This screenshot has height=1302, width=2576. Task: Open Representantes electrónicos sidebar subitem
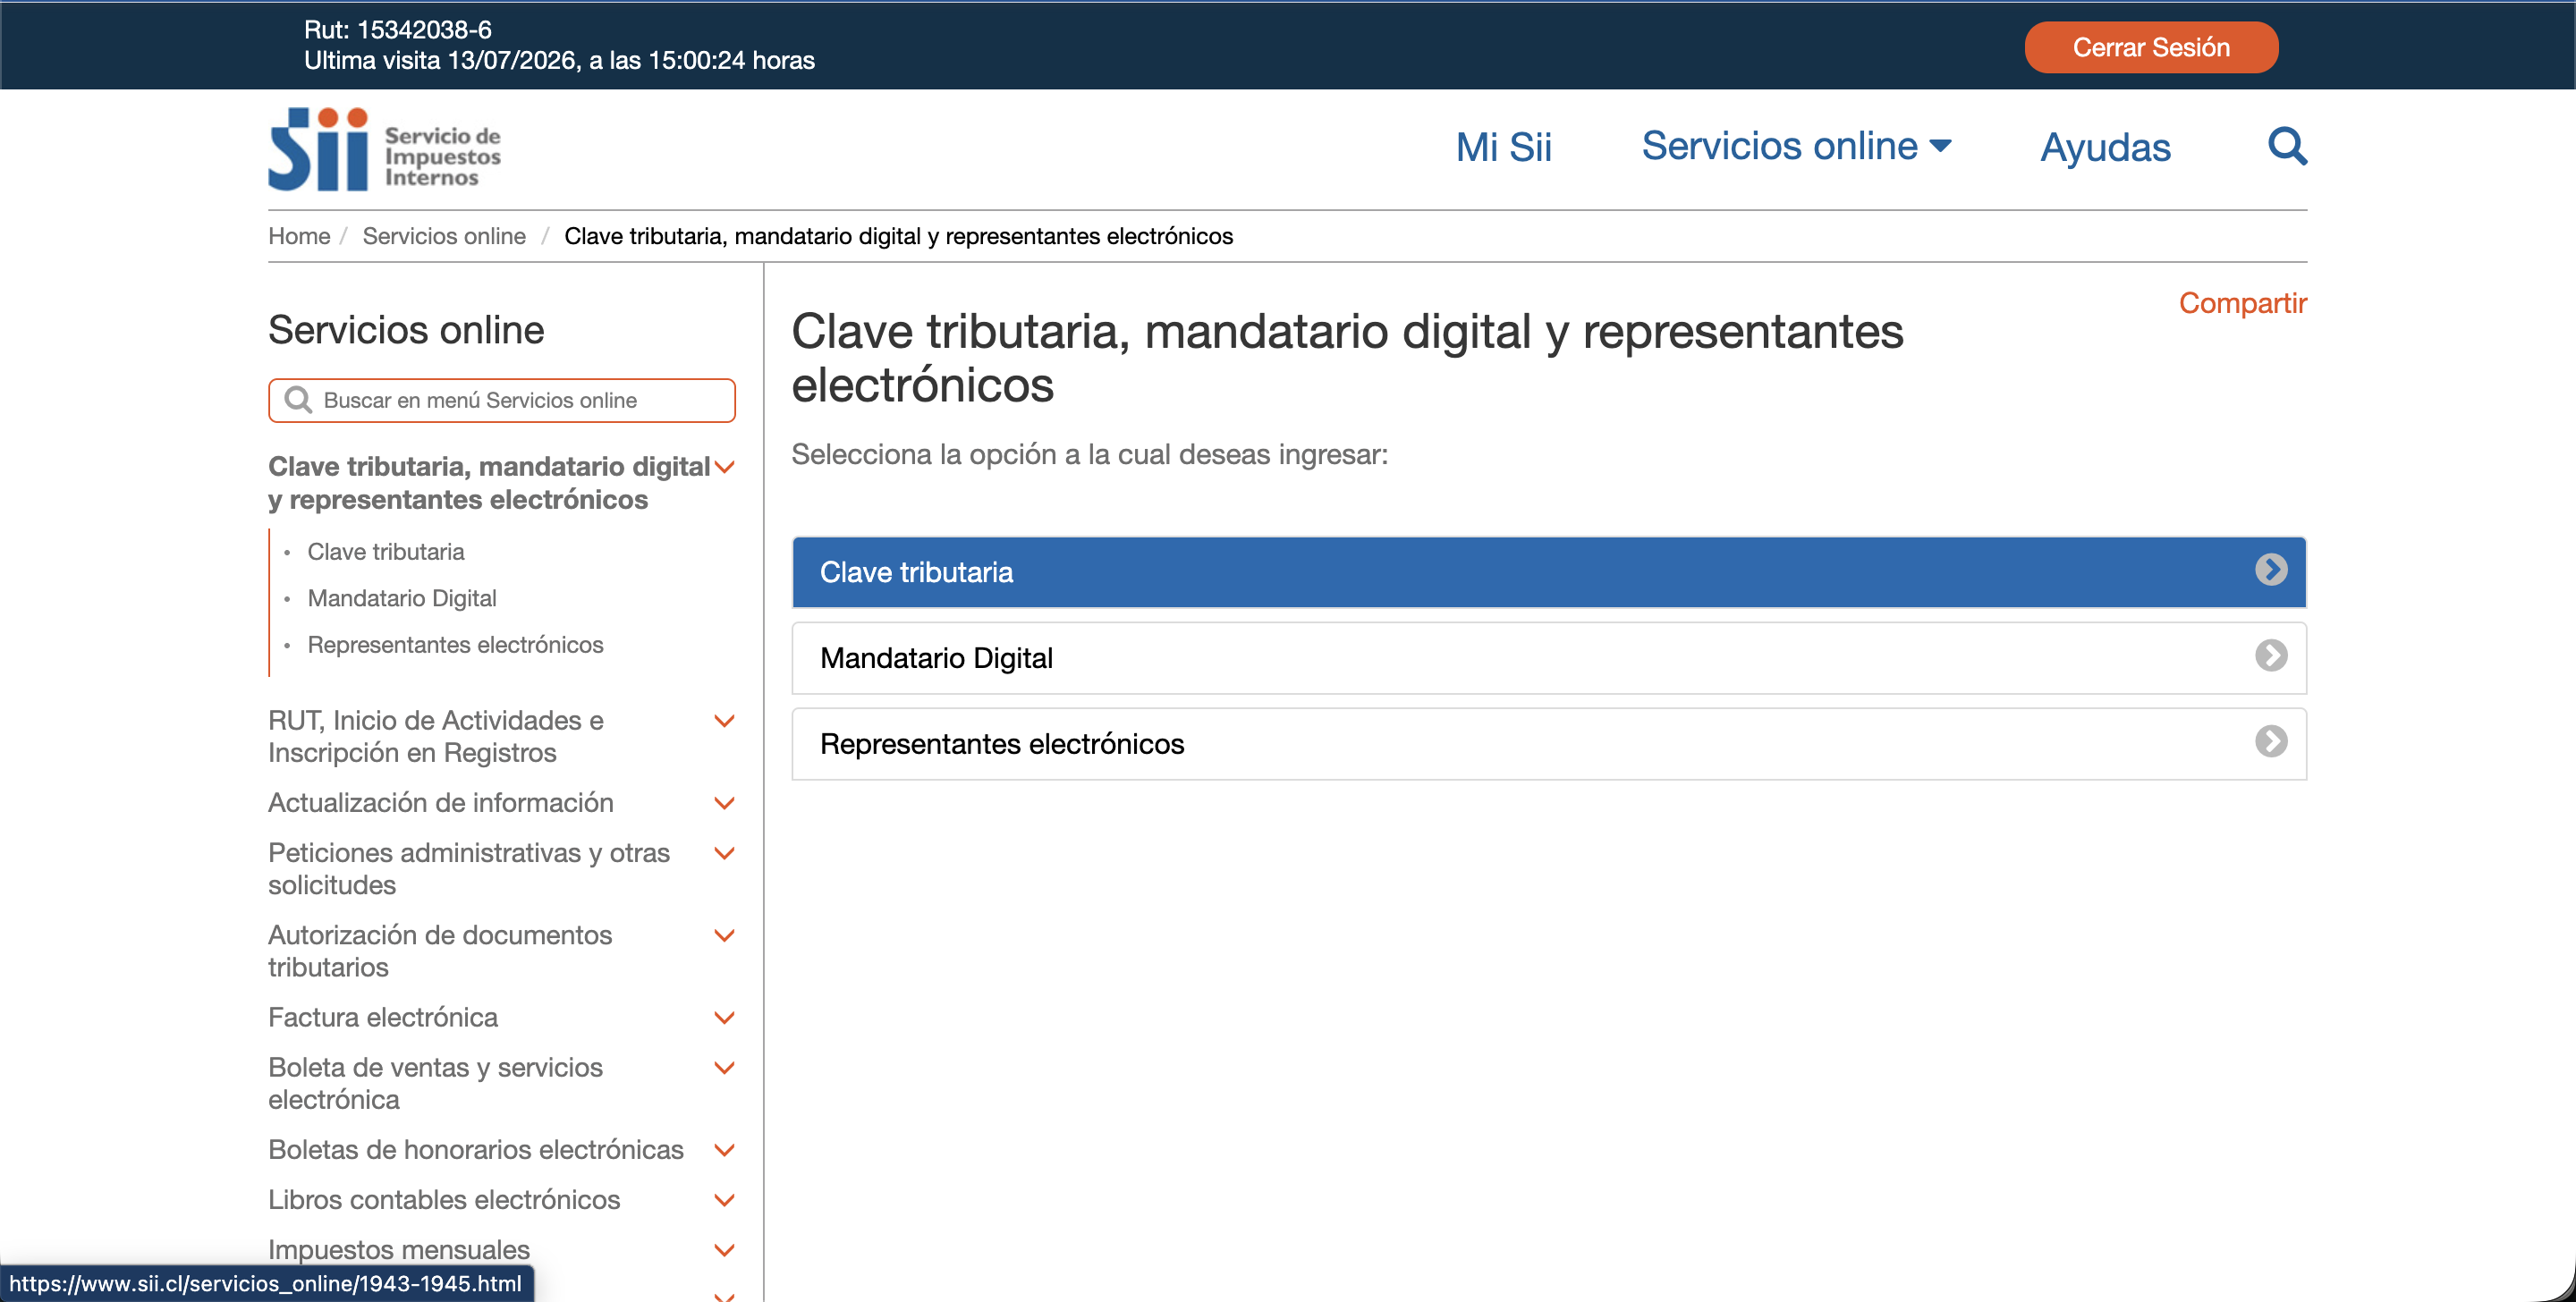pyautogui.click(x=455, y=645)
